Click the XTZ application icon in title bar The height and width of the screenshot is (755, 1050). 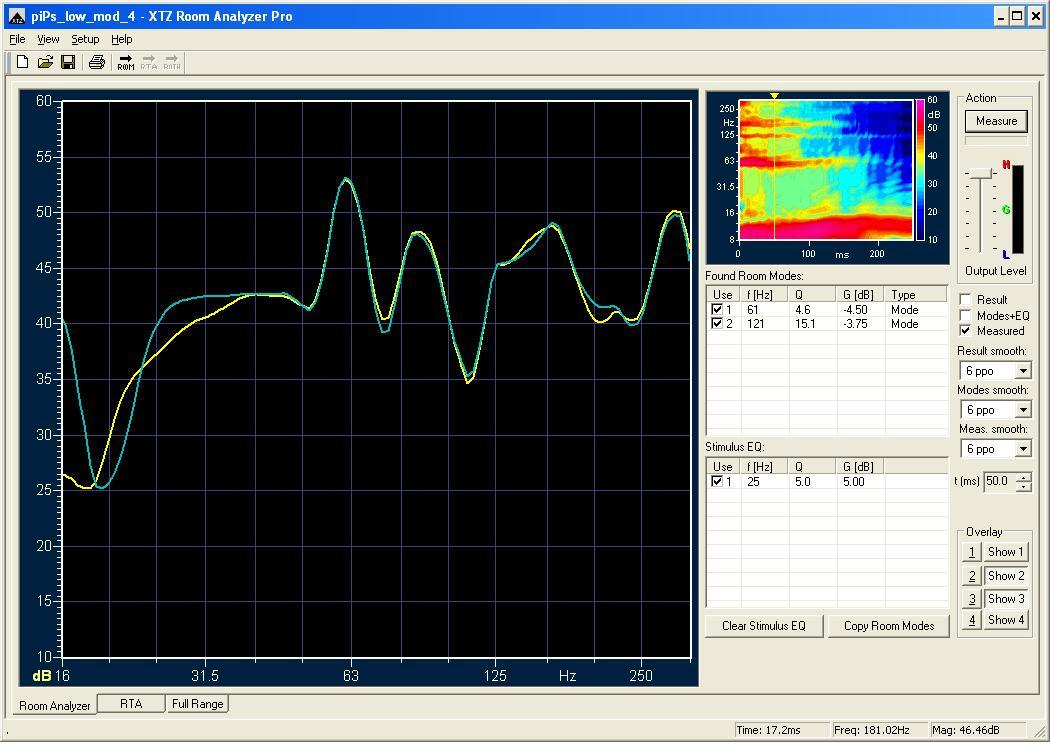[x=17, y=16]
